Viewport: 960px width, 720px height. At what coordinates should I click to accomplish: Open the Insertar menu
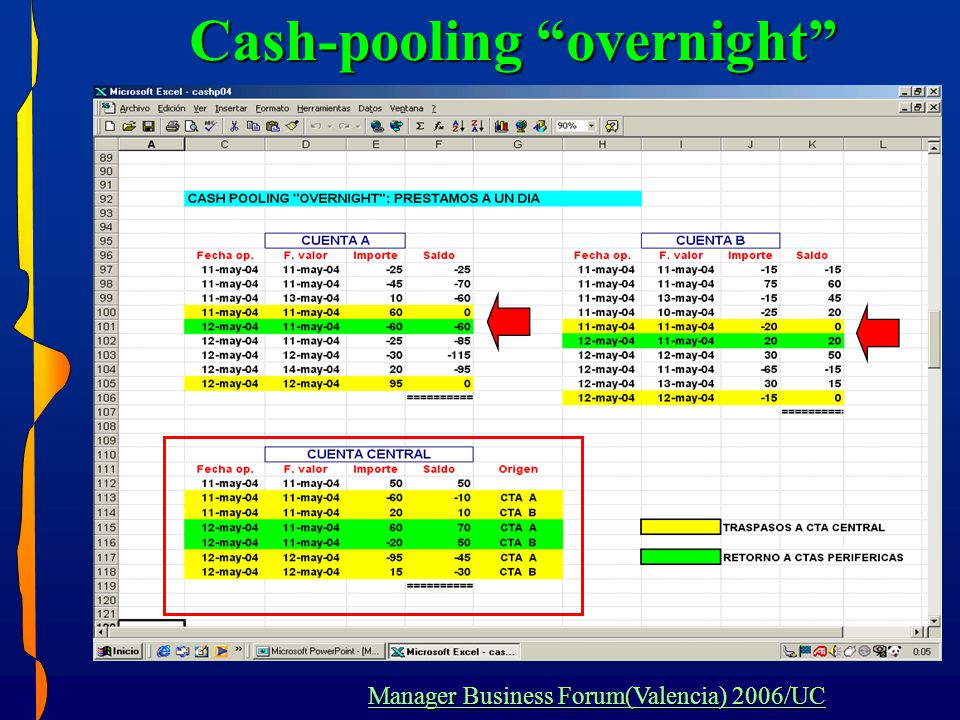pos(231,108)
